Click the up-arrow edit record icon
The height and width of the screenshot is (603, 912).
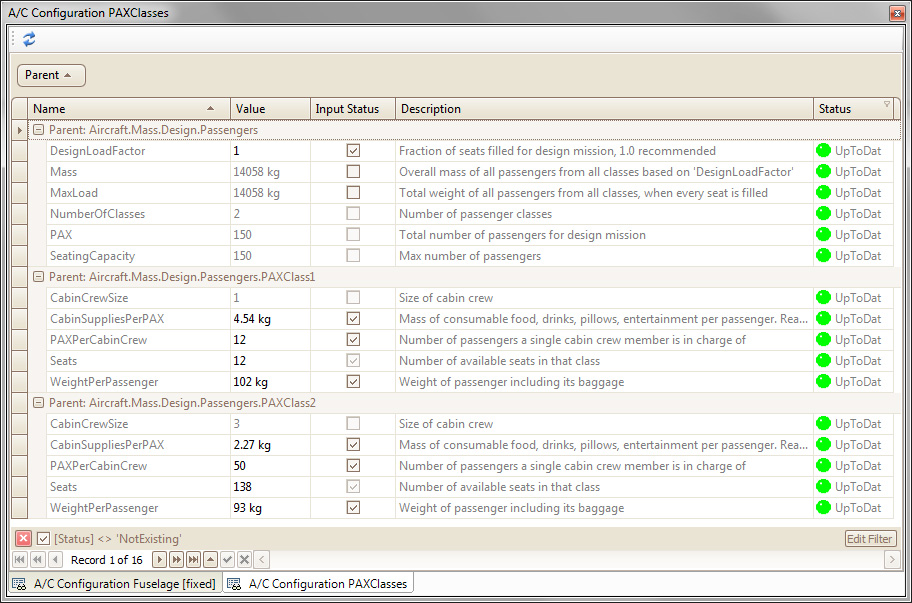coord(211,559)
